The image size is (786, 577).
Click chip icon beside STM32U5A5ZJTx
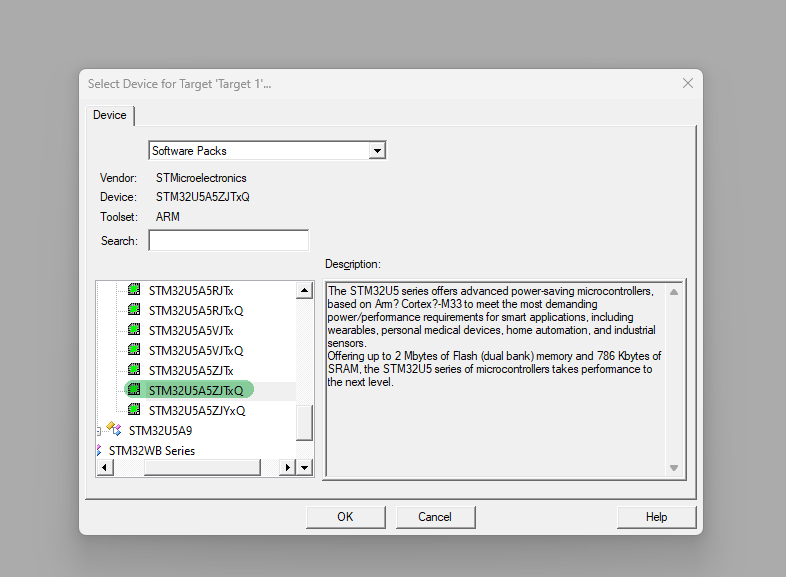(x=134, y=370)
